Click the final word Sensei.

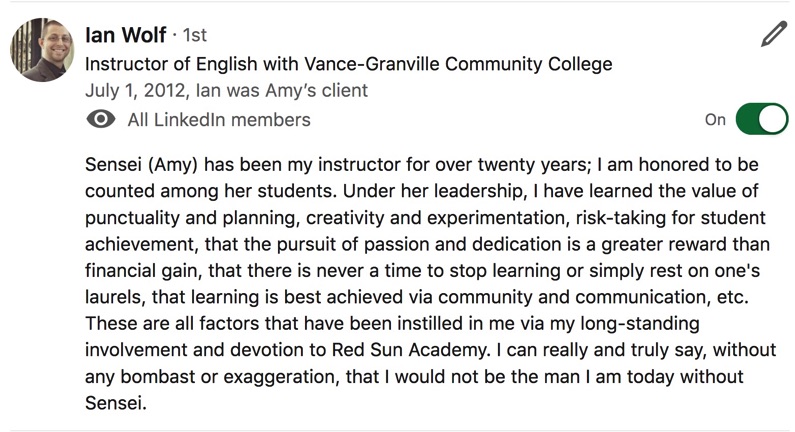pyautogui.click(x=116, y=403)
